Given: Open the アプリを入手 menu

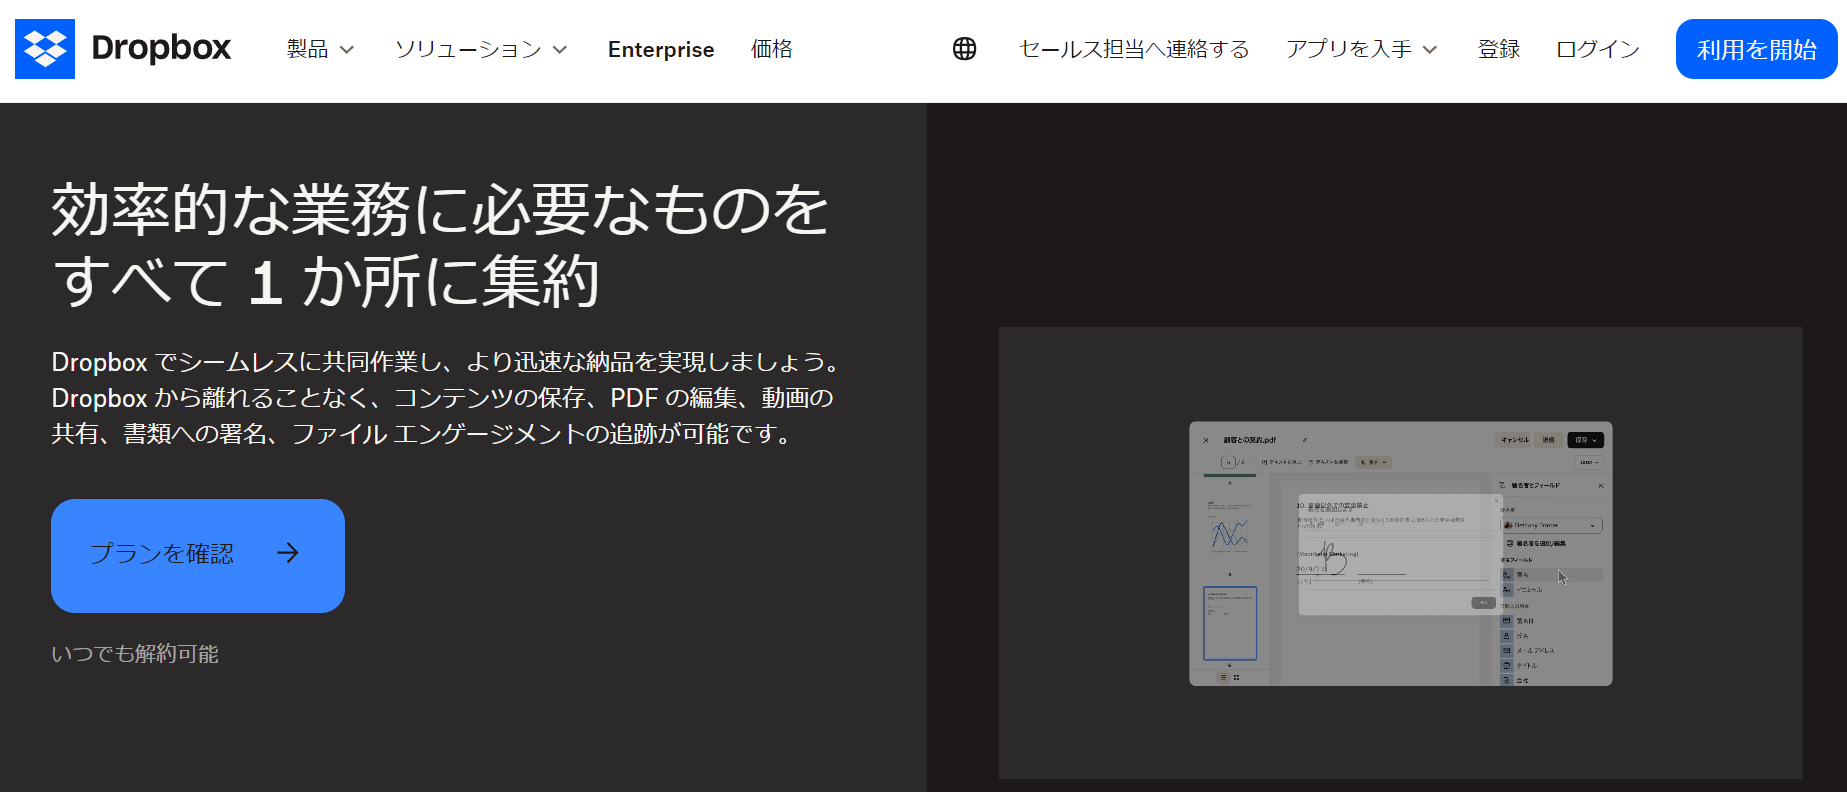Looking at the screenshot, I should 1361,49.
